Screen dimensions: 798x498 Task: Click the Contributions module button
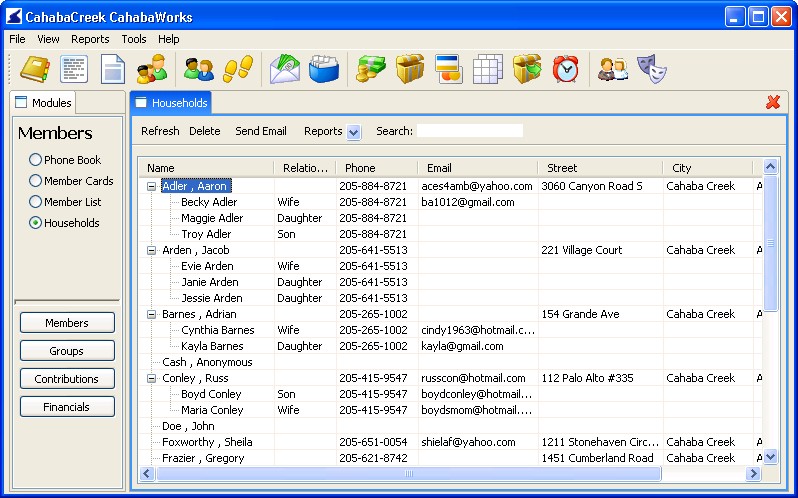pos(67,379)
